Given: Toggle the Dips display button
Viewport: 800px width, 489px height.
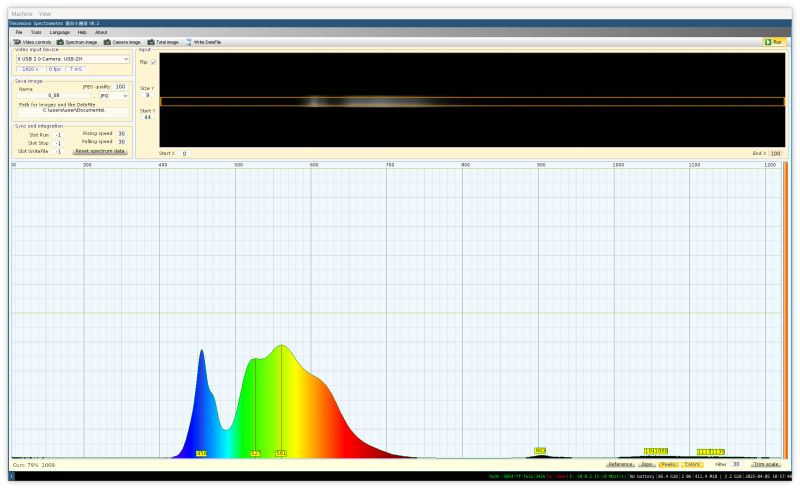Looking at the screenshot, I should [647, 464].
